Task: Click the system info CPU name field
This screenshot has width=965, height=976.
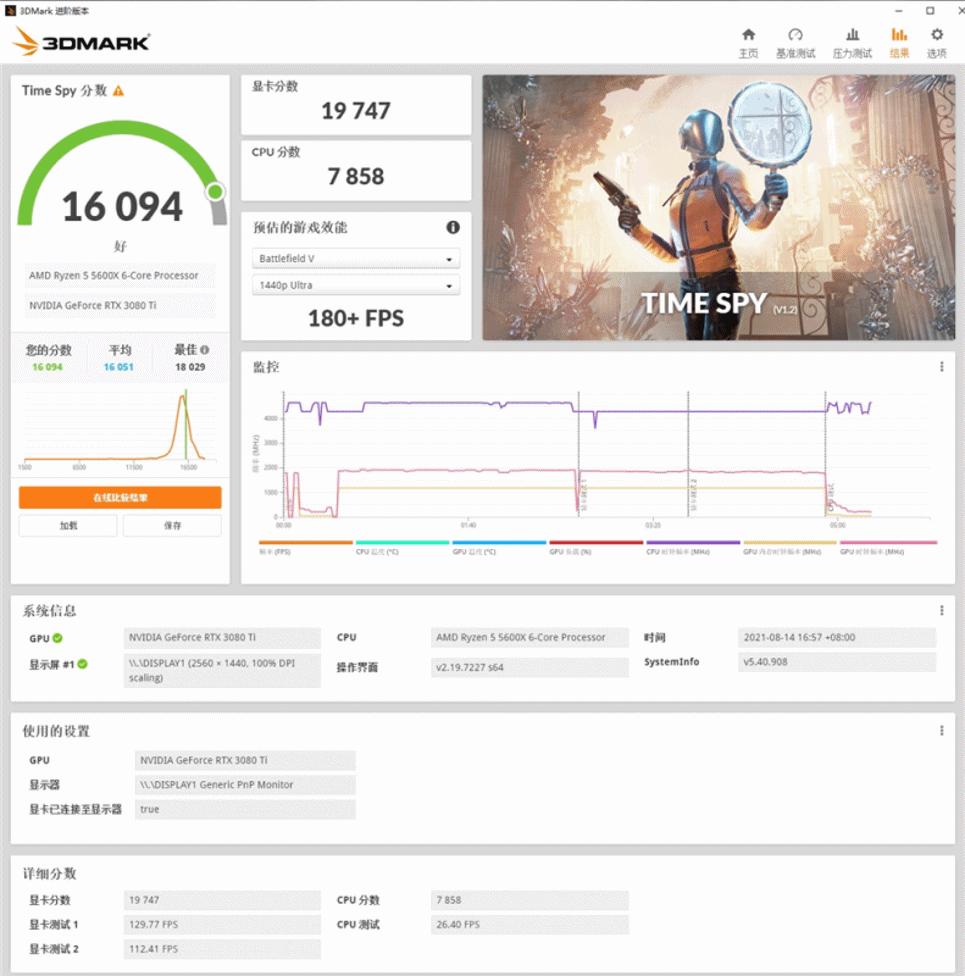Action: tap(529, 637)
